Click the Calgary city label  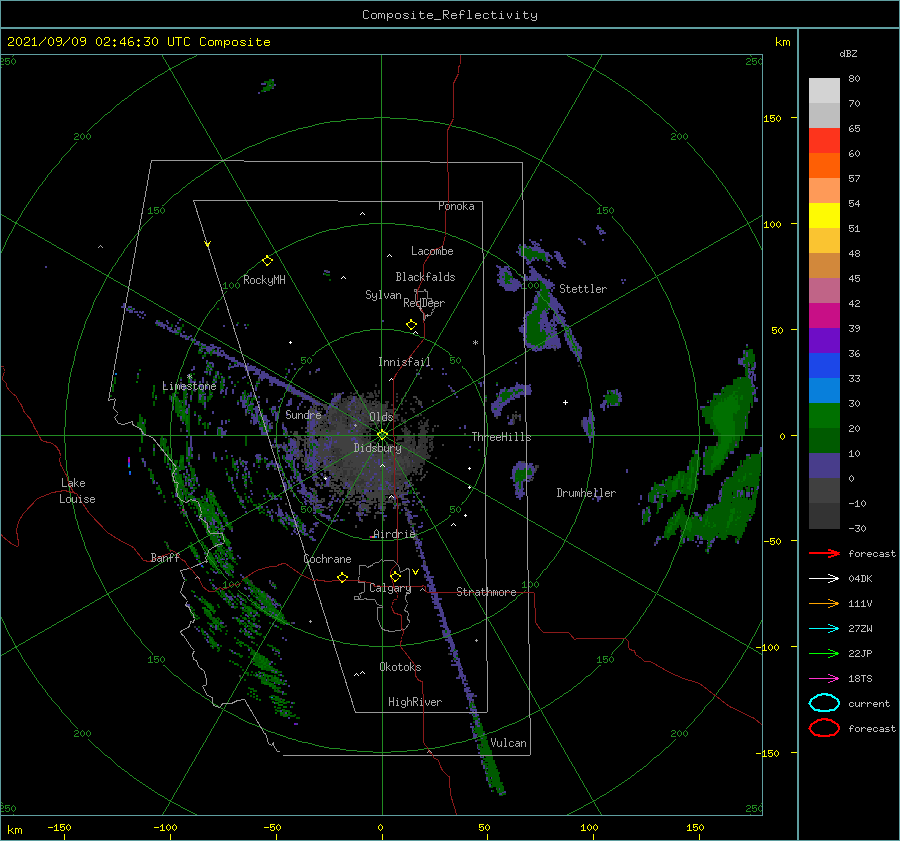point(390,588)
